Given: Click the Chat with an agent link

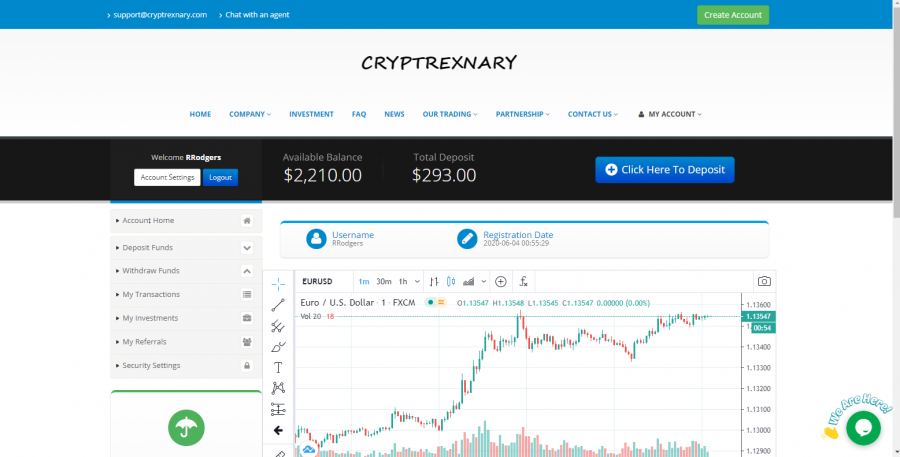Looking at the screenshot, I should click(x=257, y=15).
